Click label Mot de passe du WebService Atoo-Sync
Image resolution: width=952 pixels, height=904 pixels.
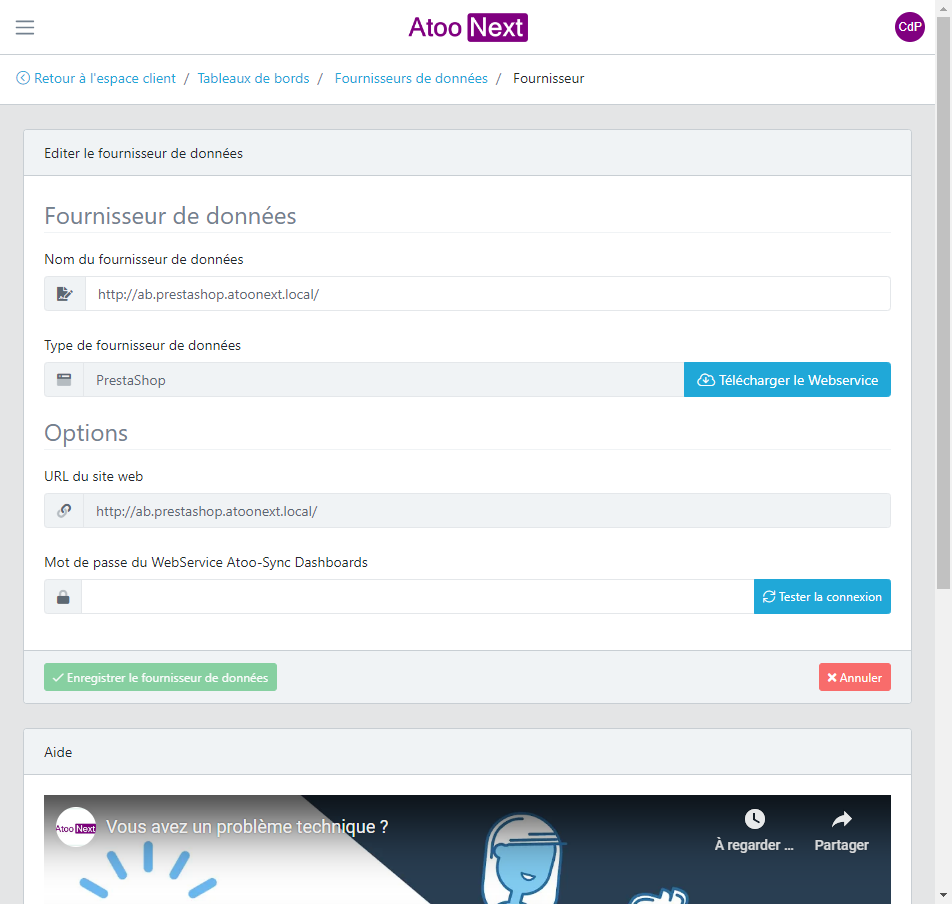tap(206, 562)
